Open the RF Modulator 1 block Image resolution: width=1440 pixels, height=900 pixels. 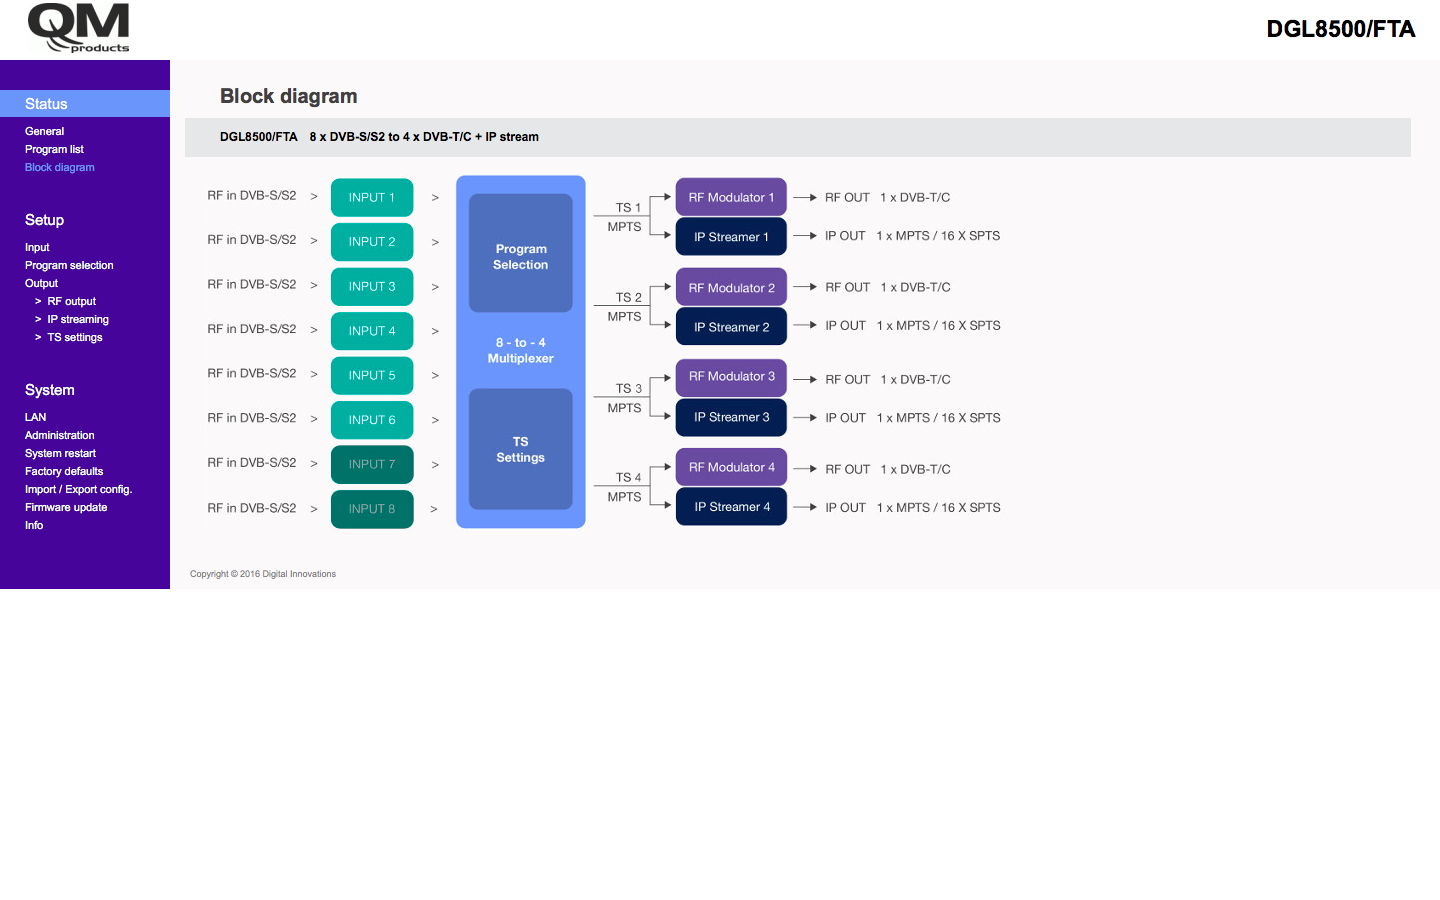(731, 198)
